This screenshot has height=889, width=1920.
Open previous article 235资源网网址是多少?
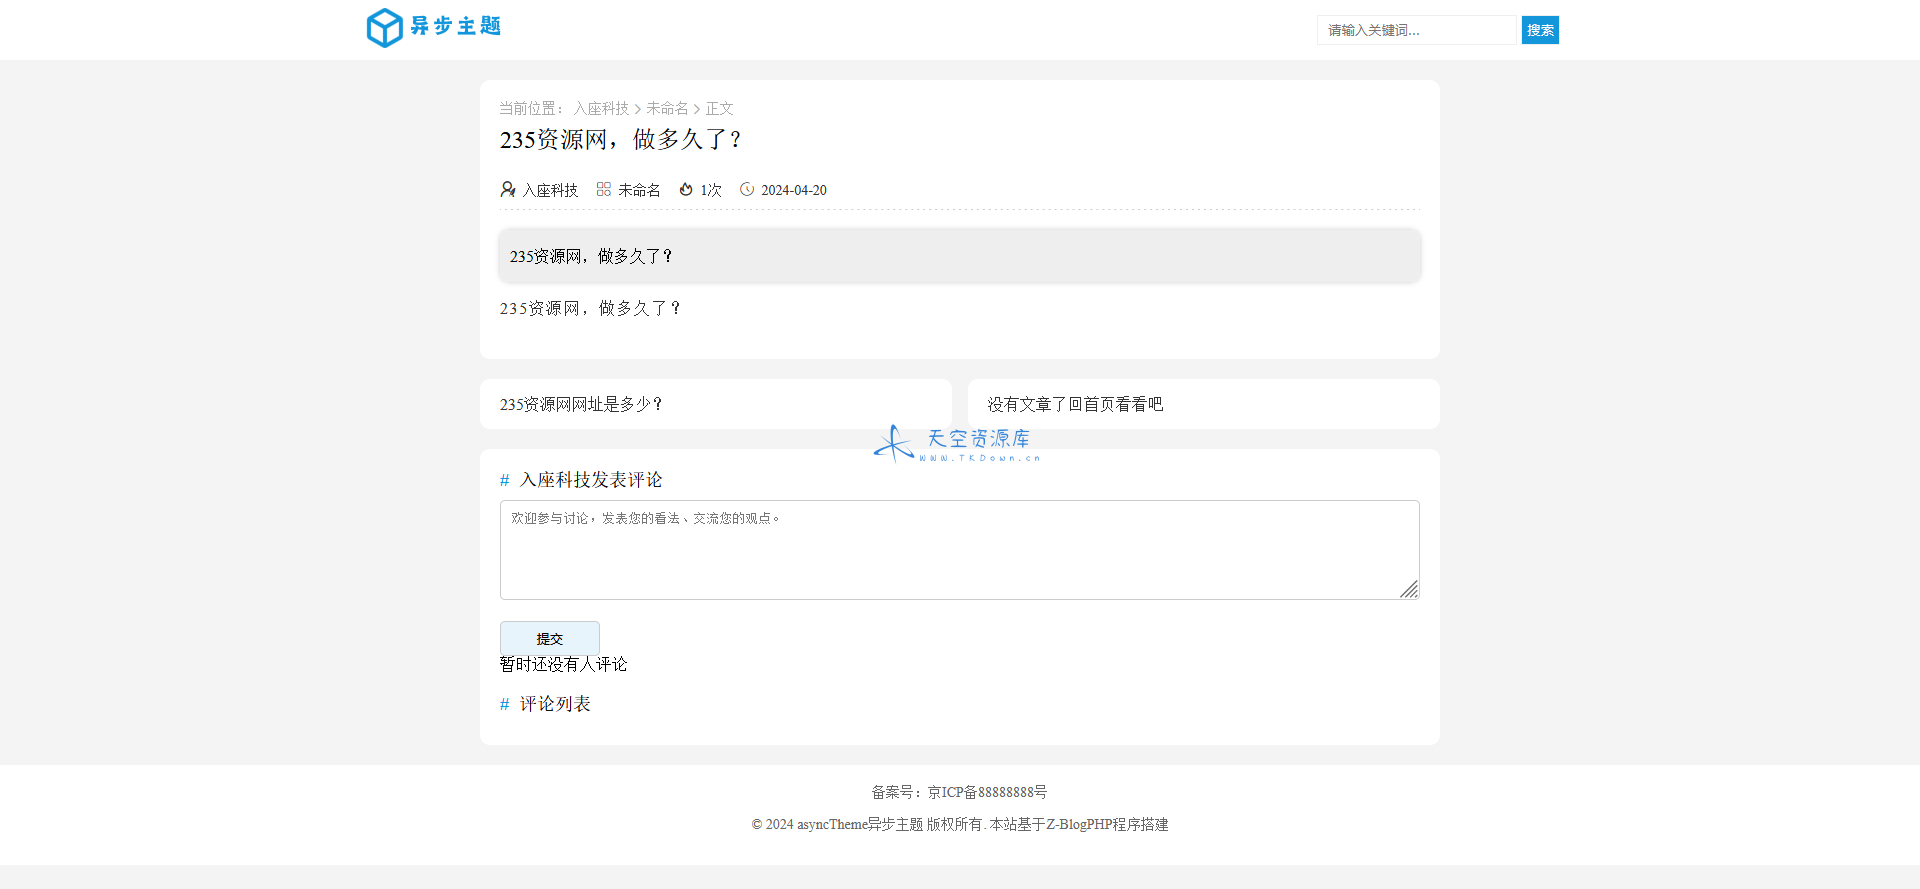tap(581, 404)
